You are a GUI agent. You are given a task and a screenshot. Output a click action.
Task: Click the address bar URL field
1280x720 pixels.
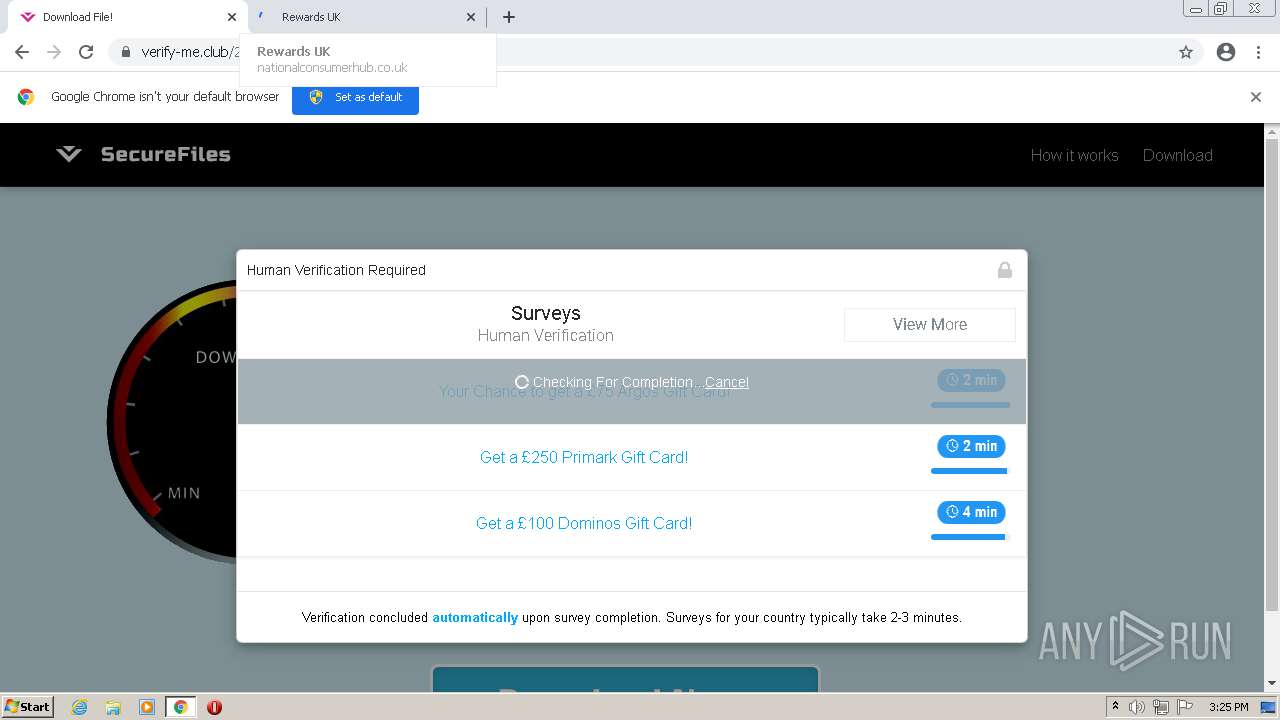(655, 52)
